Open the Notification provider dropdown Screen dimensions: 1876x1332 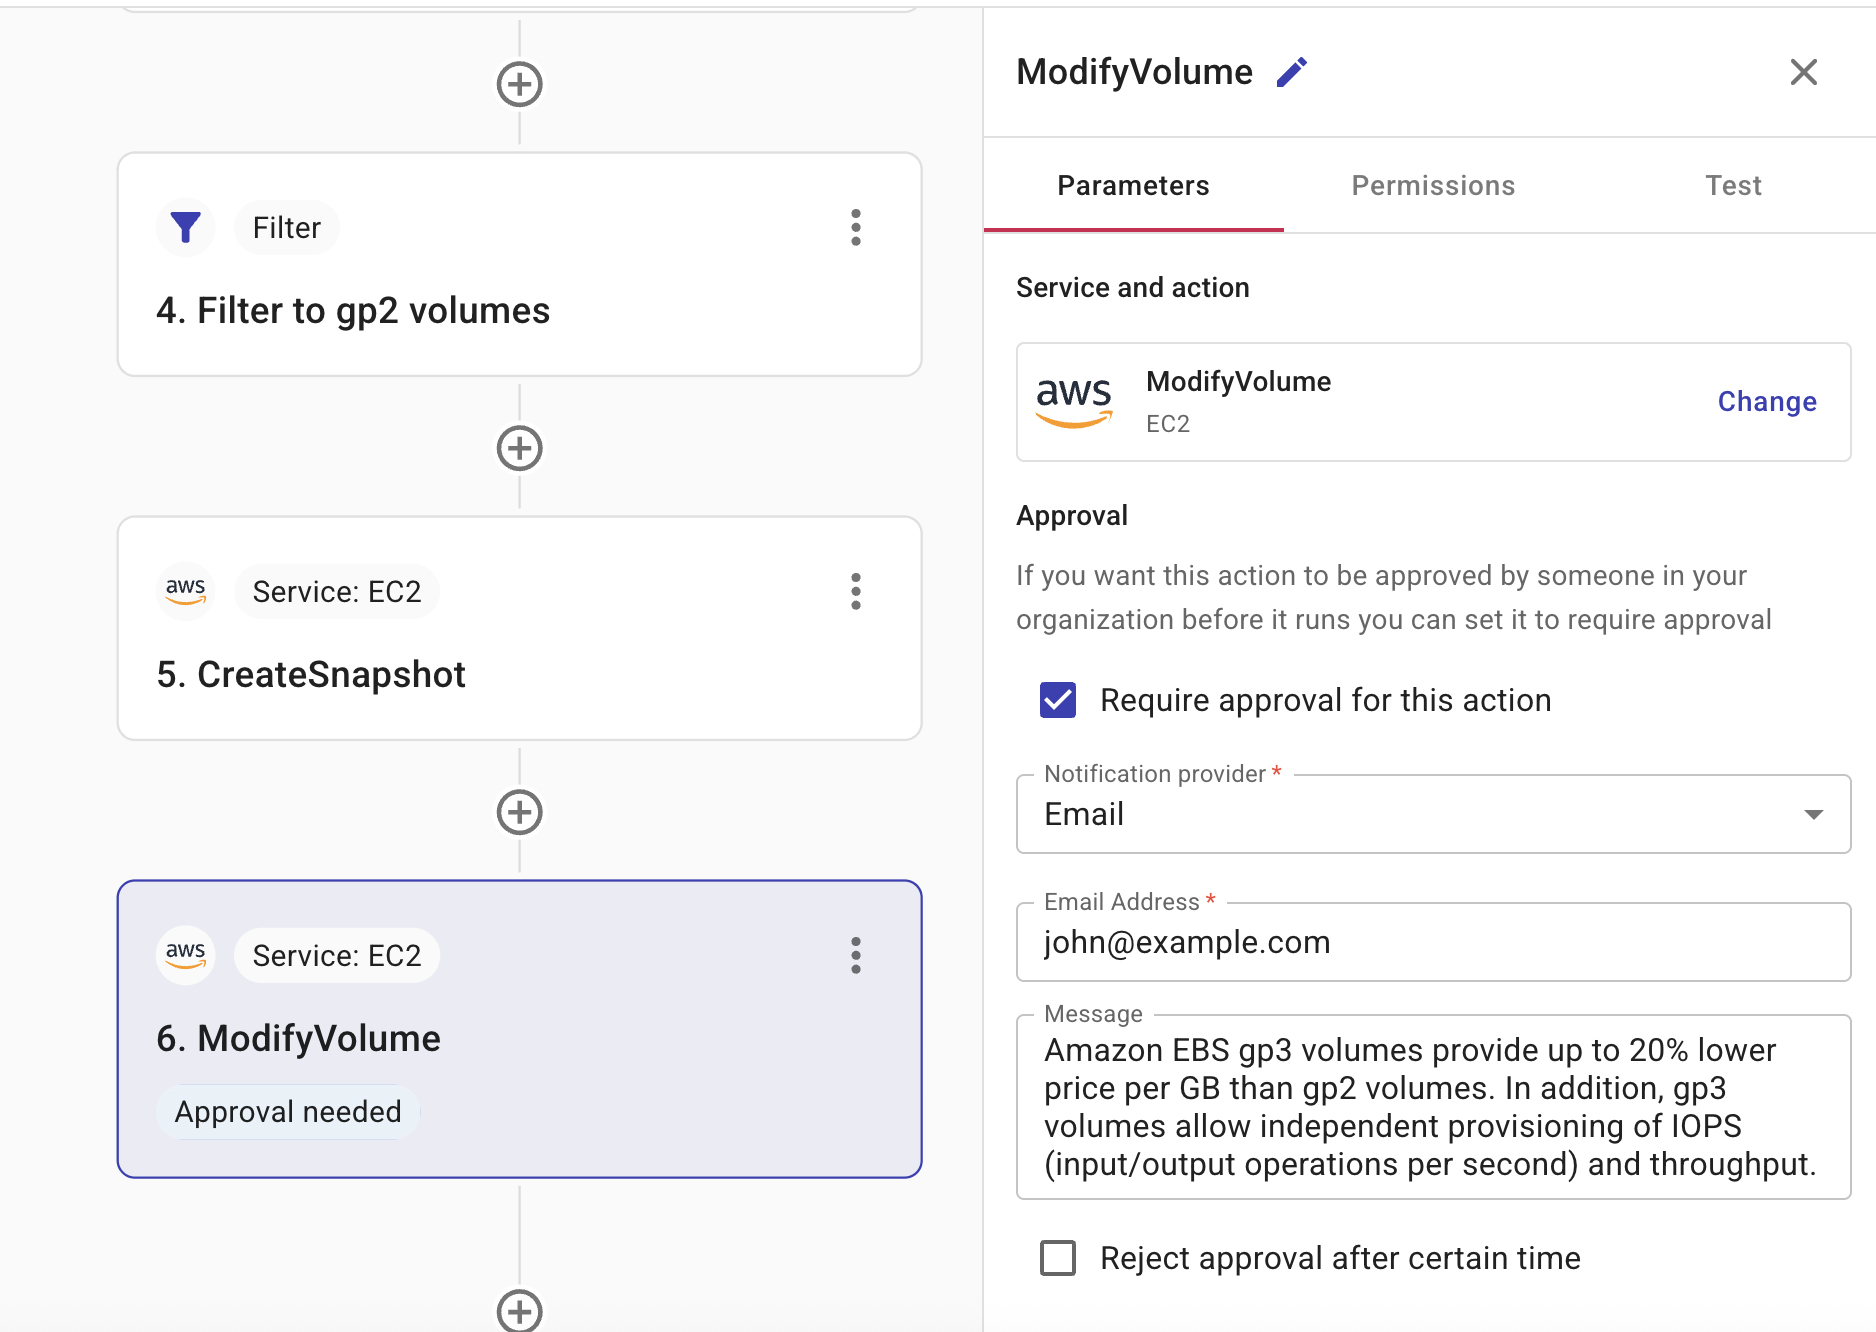(x=1812, y=814)
